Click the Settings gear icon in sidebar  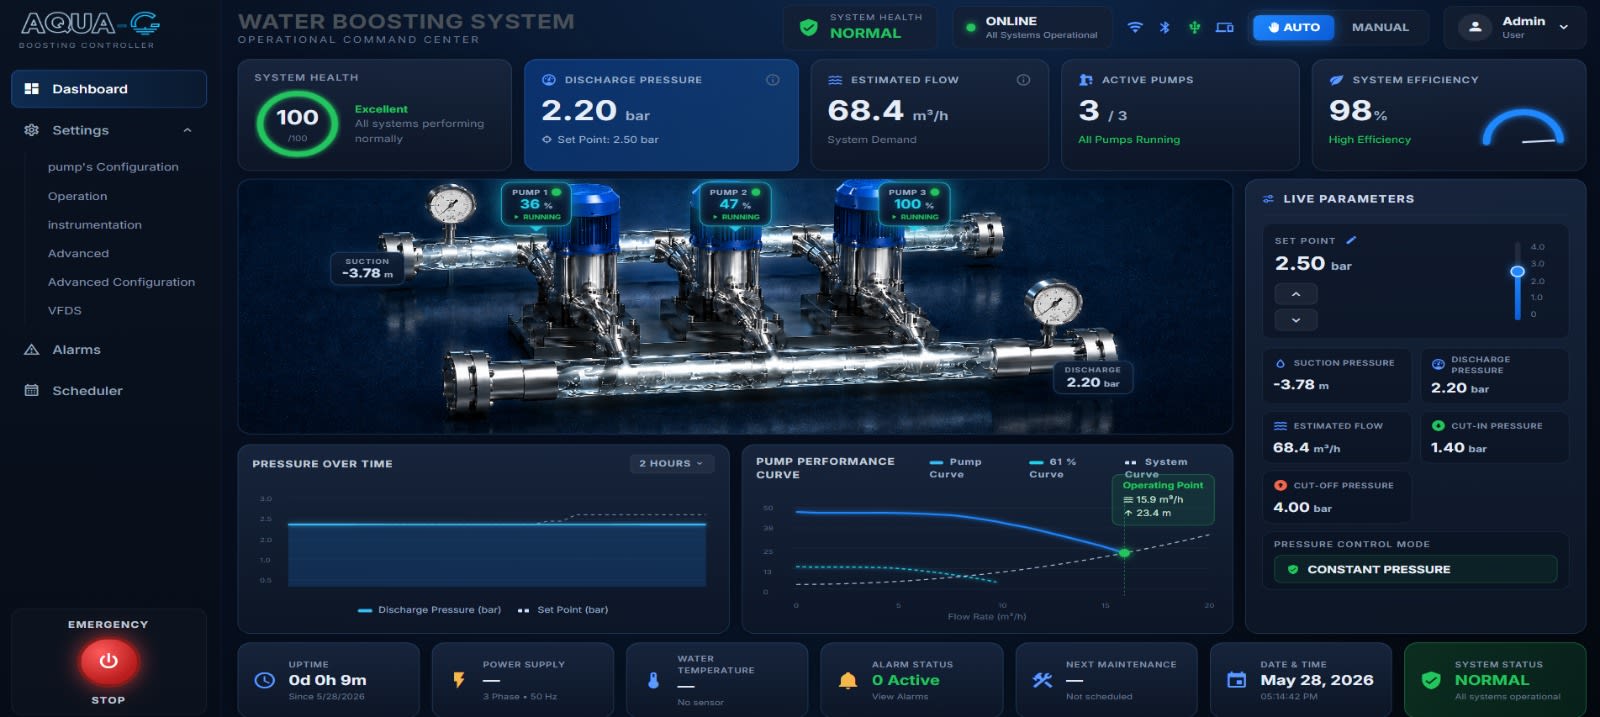pos(31,130)
